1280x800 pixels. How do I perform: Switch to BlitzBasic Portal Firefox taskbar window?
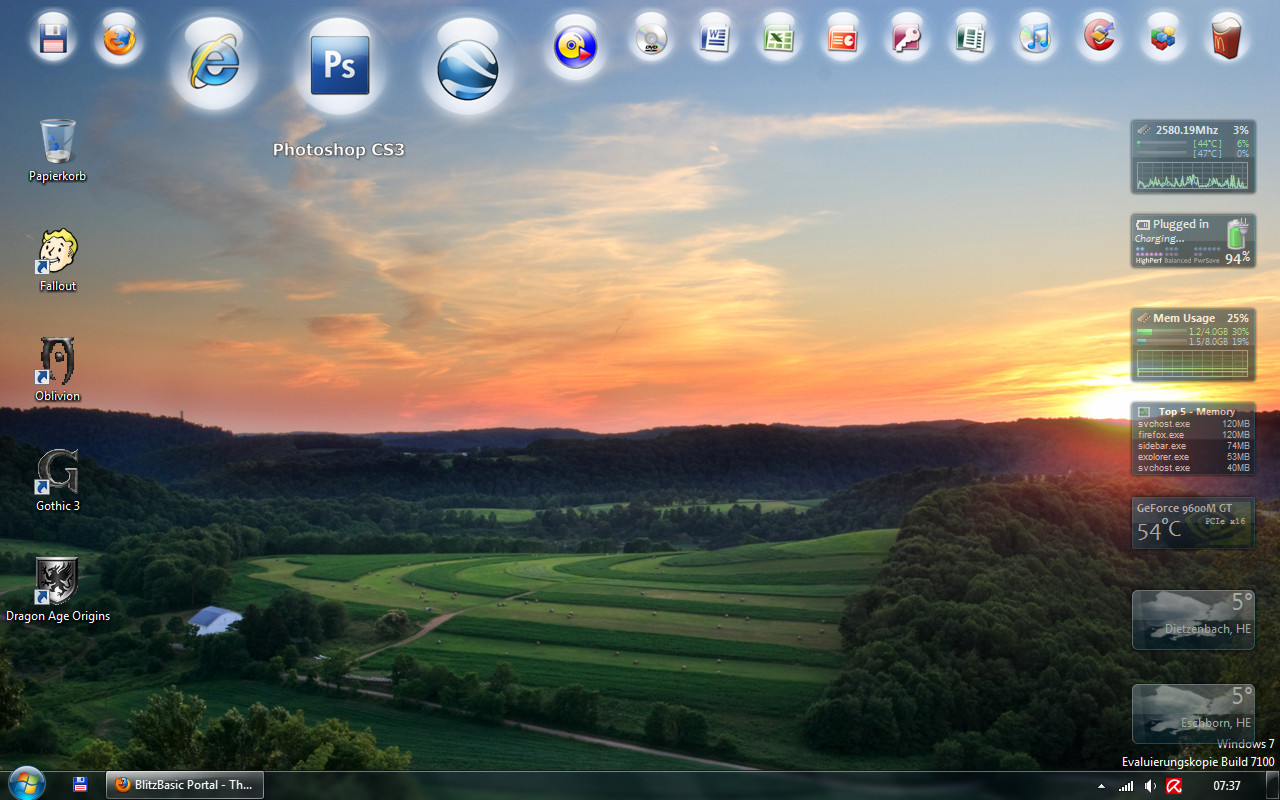185,785
